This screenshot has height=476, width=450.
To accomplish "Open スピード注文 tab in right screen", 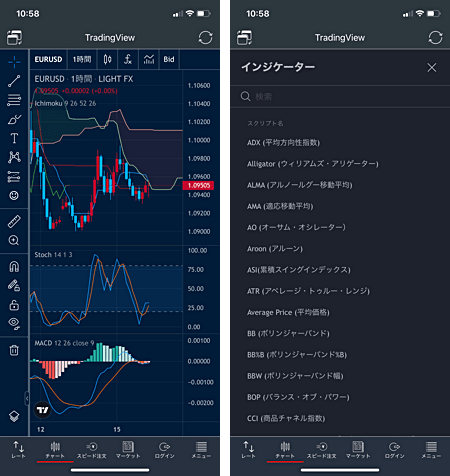I will 321,450.
